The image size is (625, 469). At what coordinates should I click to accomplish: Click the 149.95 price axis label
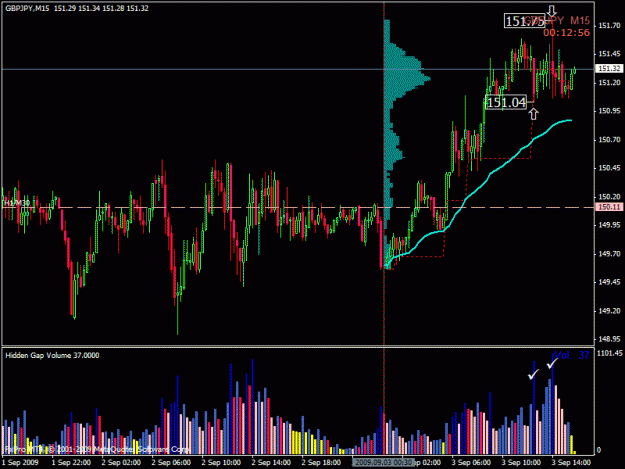(609, 225)
